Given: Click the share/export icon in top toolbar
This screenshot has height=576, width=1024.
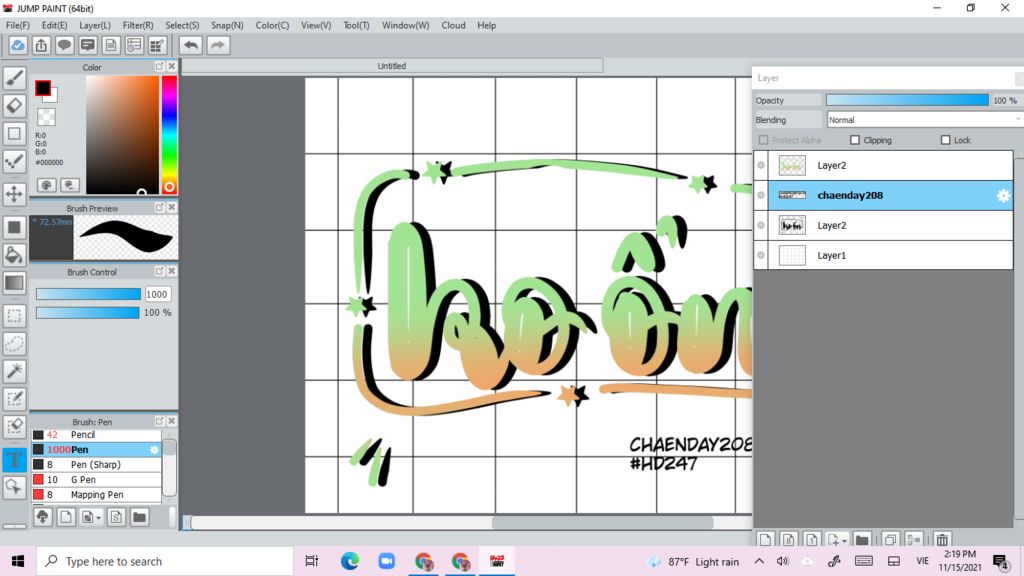Looking at the screenshot, I should (41, 45).
